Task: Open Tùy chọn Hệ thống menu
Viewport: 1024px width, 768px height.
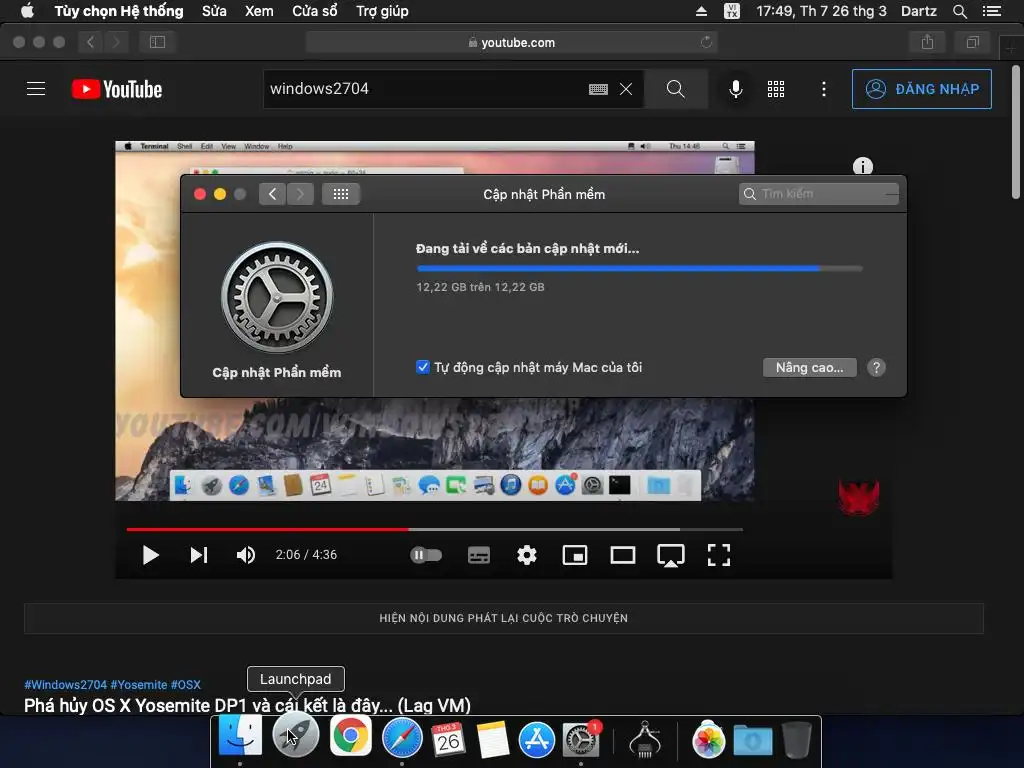Action: [119, 11]
